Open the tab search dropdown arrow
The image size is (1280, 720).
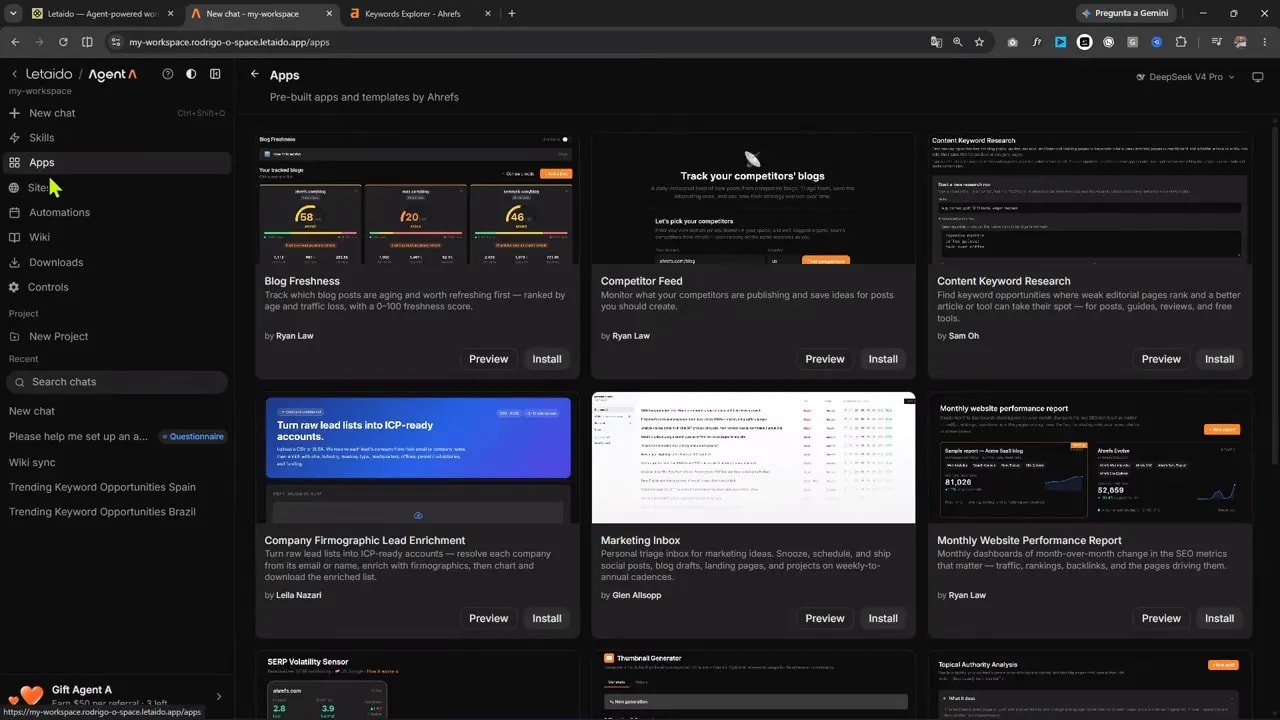(13, 14)
